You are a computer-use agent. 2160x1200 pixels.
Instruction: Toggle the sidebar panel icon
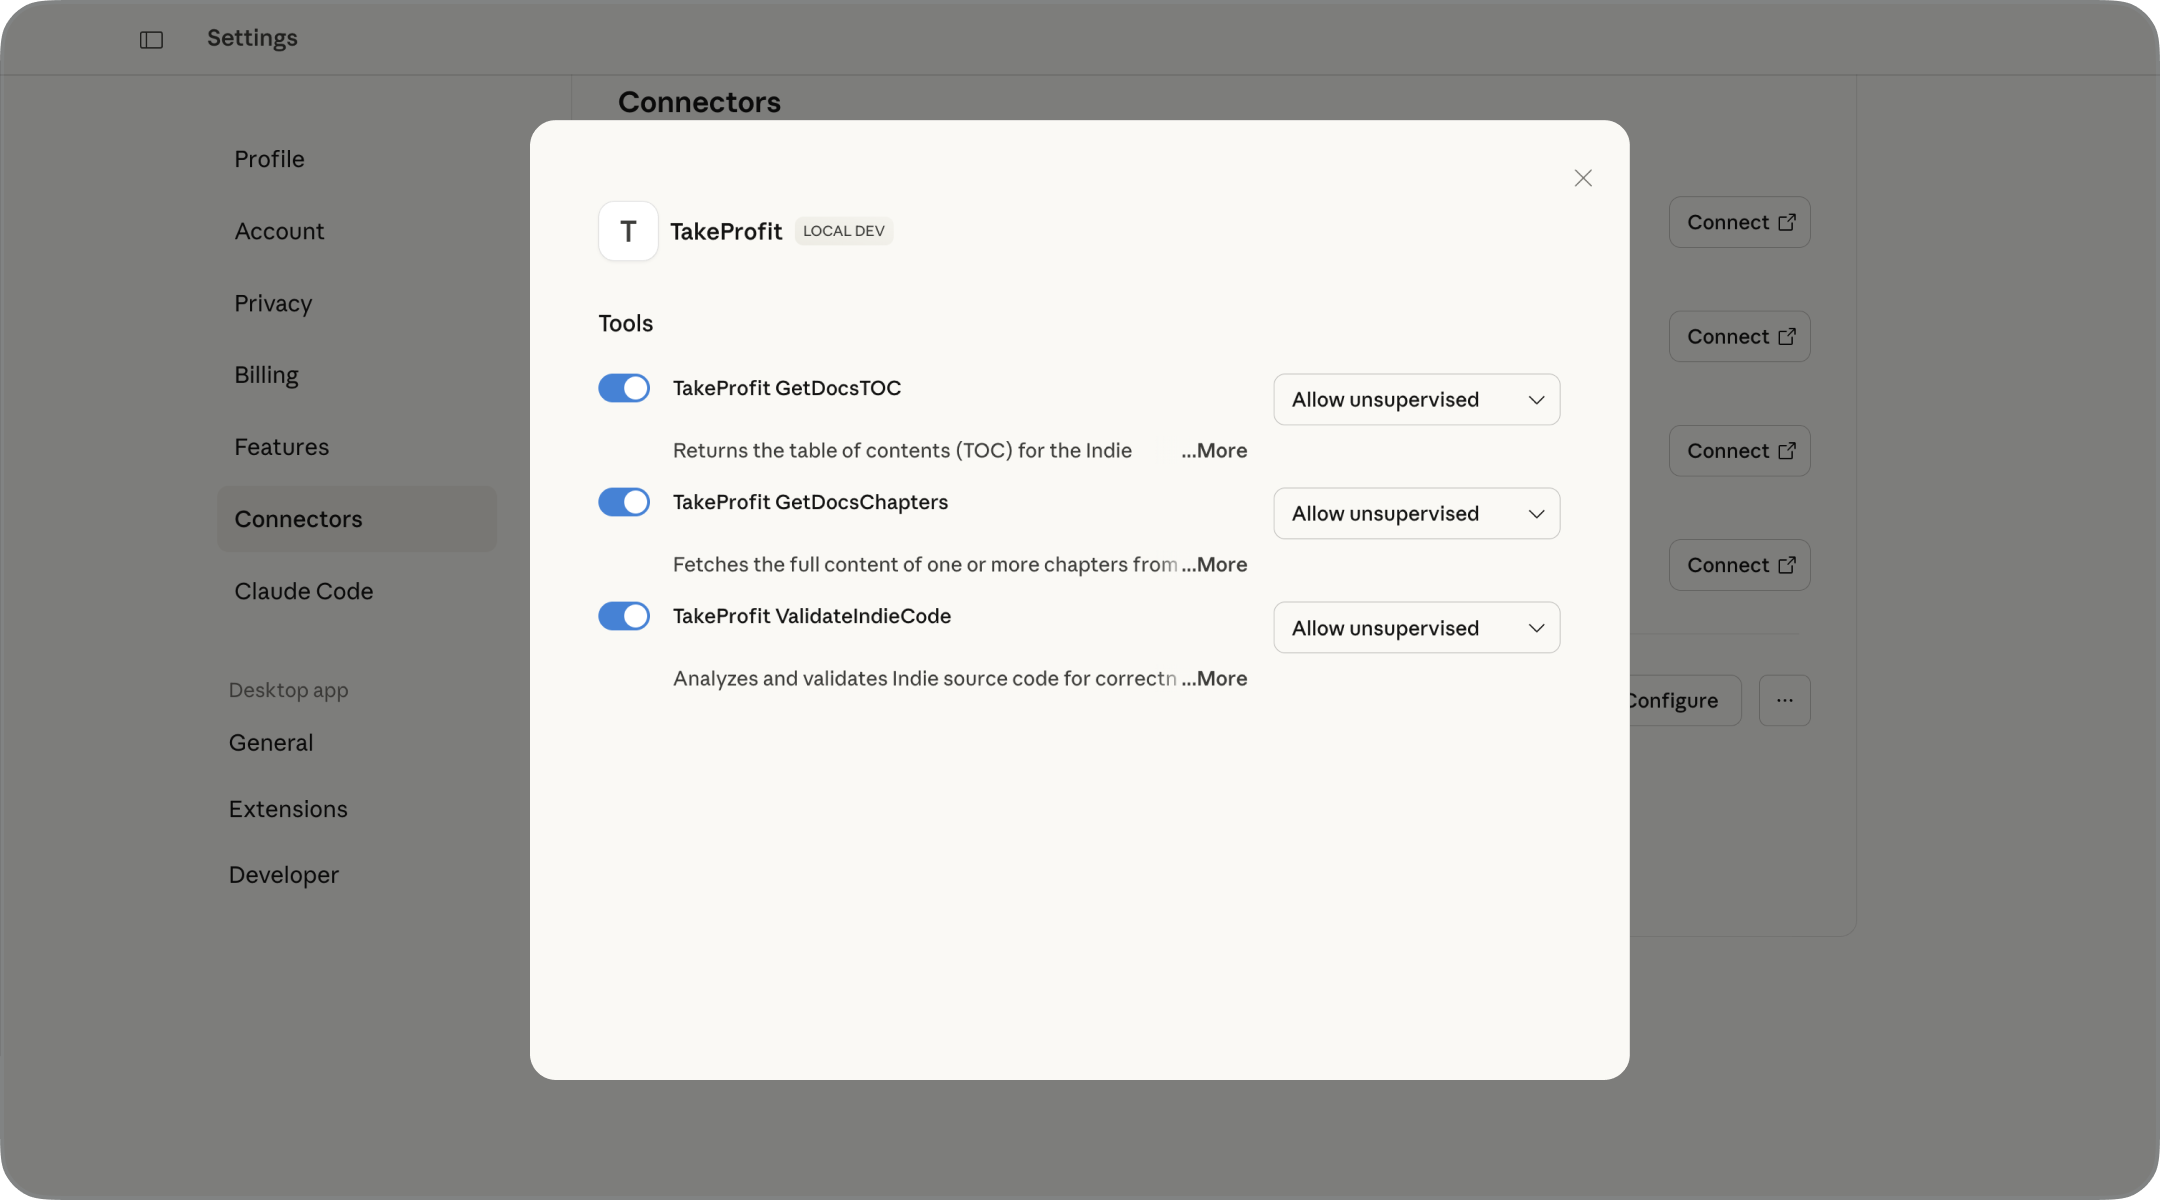(x=151, y=40)
